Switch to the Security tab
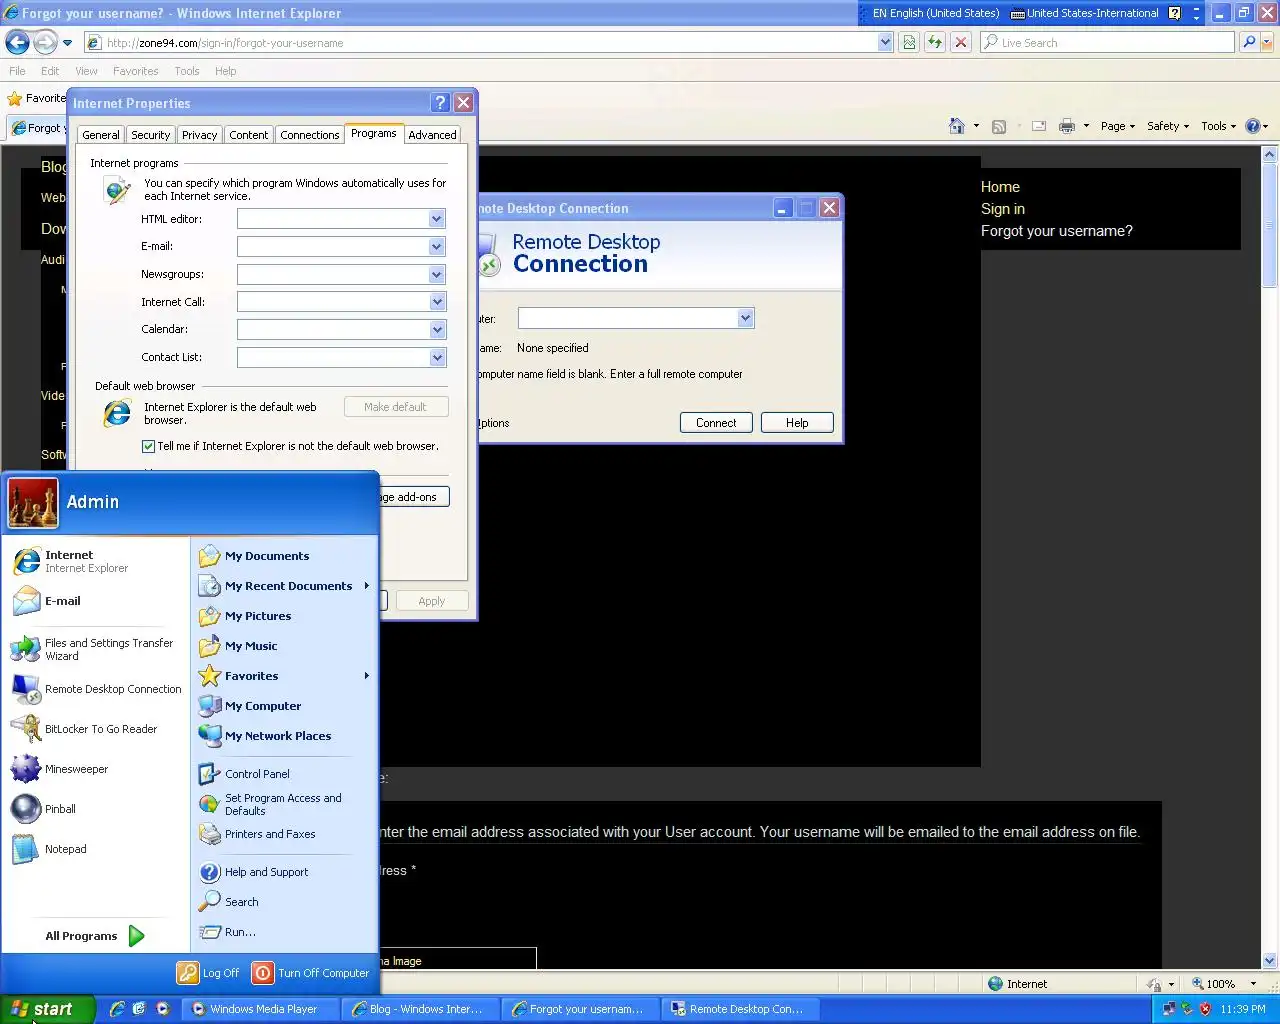Screen dimensions: 1280x1024 pos(151,135)
